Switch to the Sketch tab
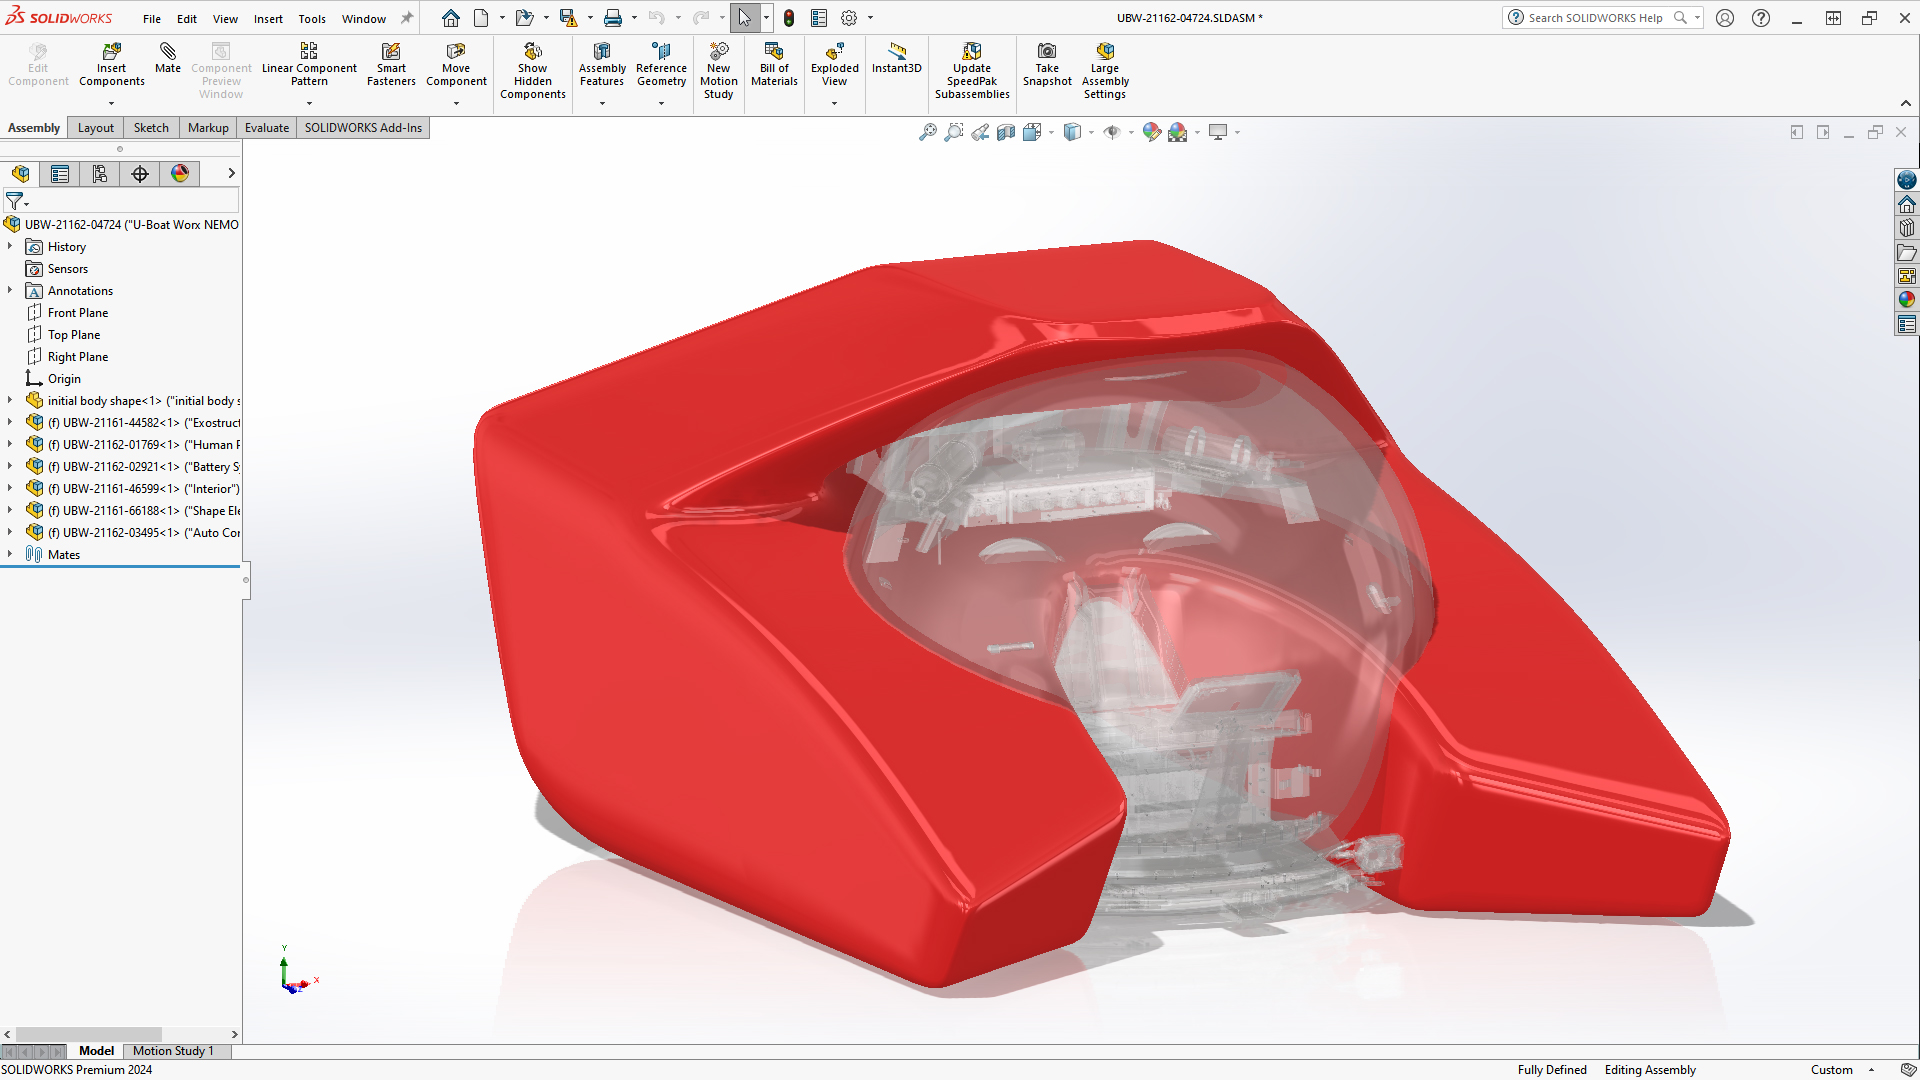This screenshot has height=1080, width=1920. coord(151,128)
